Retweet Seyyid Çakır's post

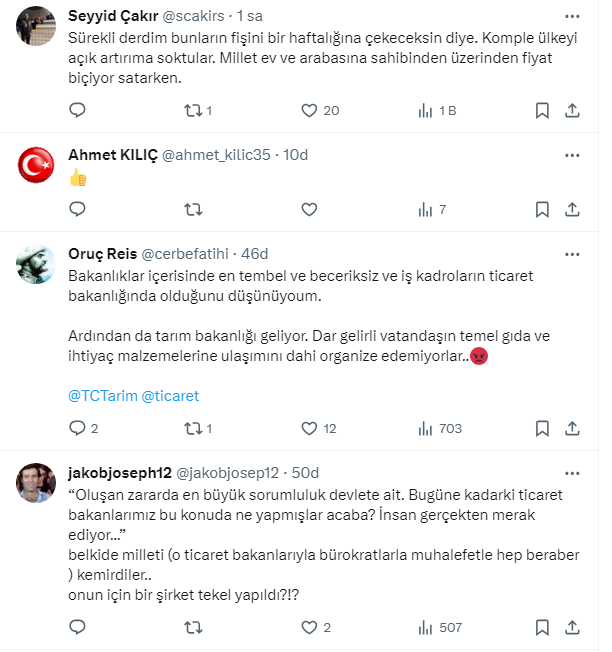[x=194, y=111]
